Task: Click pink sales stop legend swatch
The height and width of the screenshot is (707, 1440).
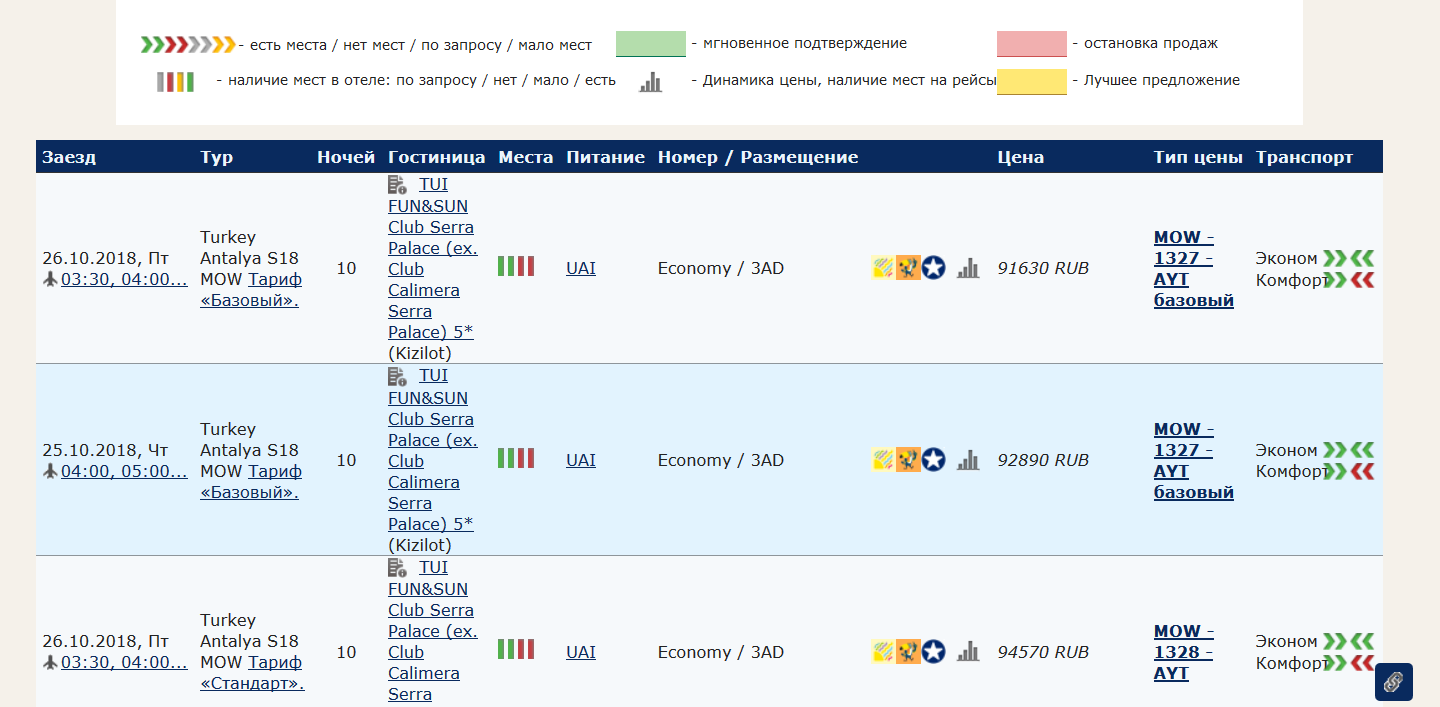Action: pyautogui.click(x=1032, y=44)
